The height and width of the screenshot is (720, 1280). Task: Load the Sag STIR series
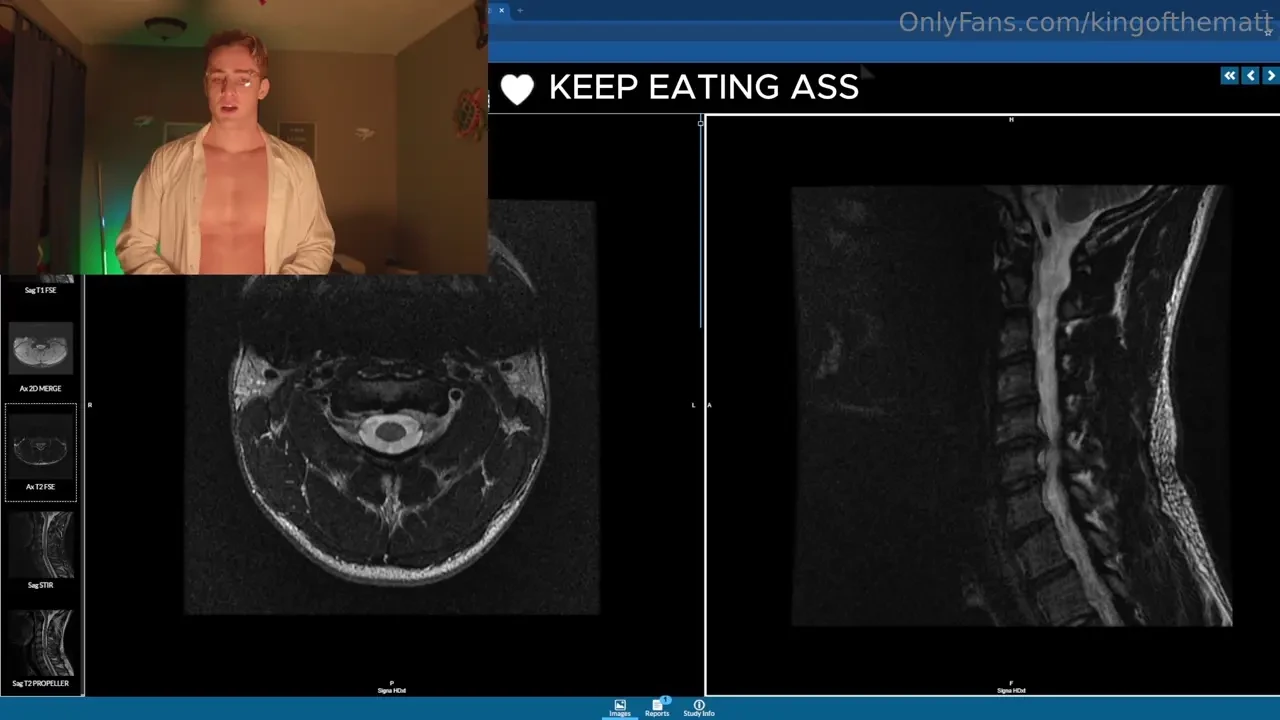(40, 545)
